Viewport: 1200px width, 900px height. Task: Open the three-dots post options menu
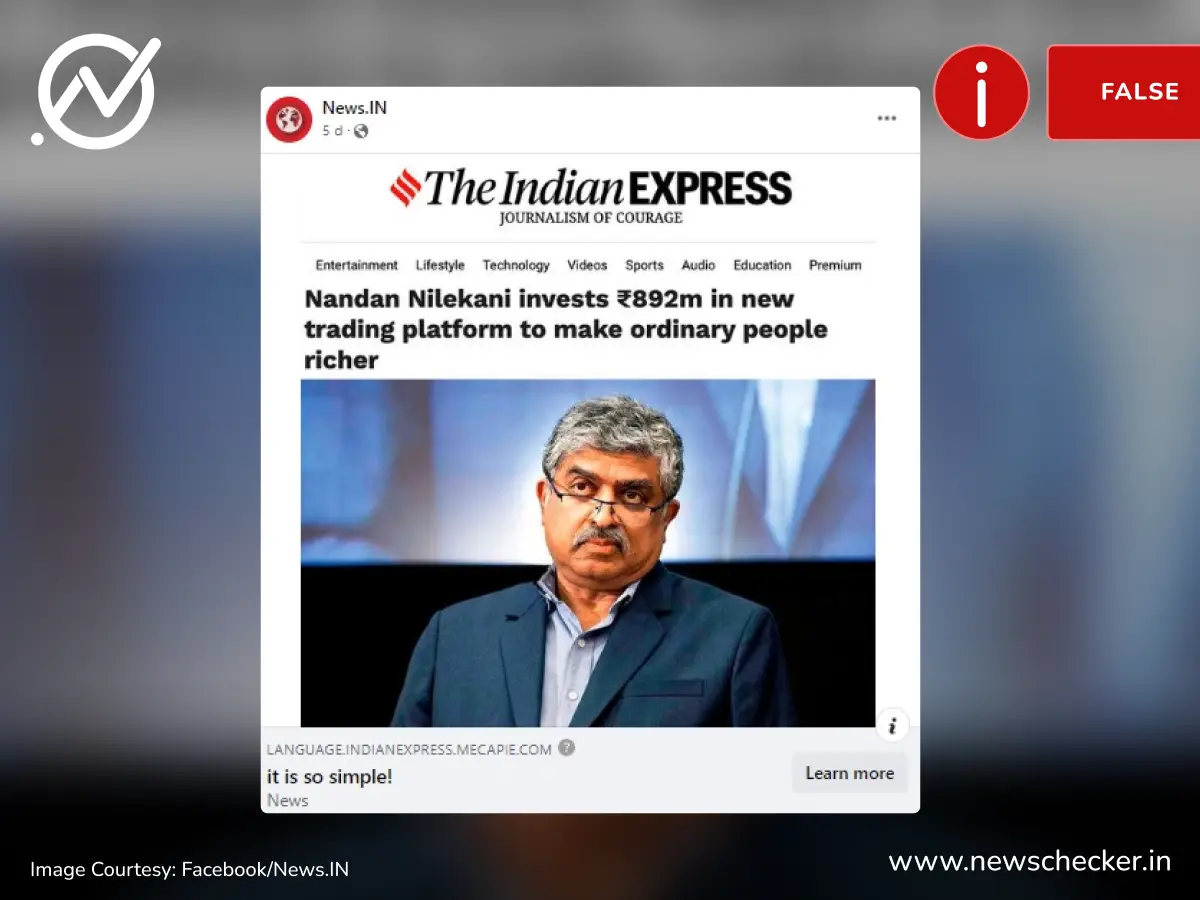(887, 118)
